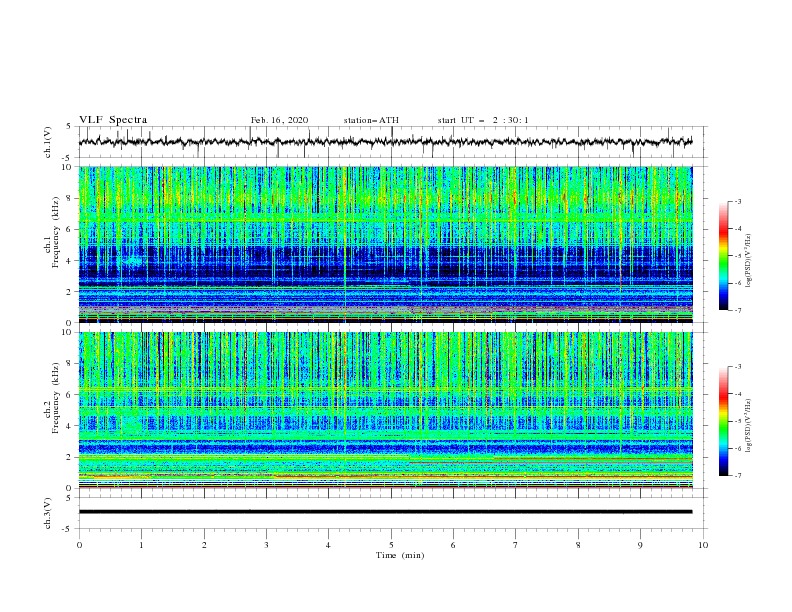Click the '-6' tick on the lower colorbar
The image size is (792, 612).
click(x=737, y=448)
